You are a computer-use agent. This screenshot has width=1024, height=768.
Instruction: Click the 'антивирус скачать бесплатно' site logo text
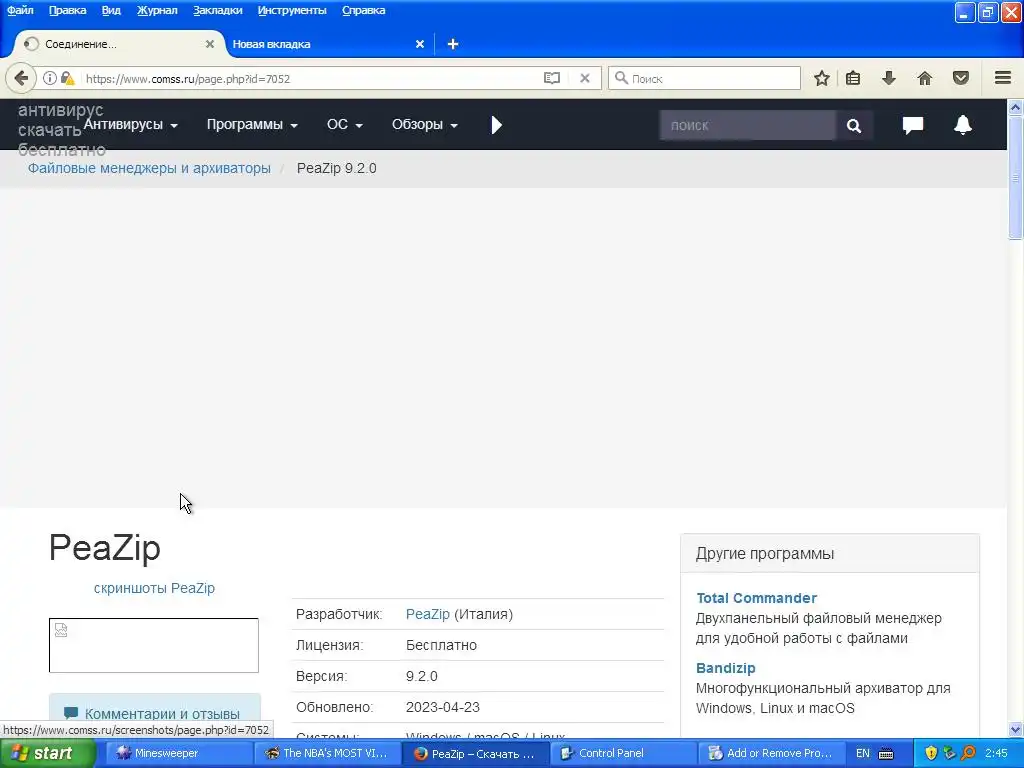click(x=61, y=129)
